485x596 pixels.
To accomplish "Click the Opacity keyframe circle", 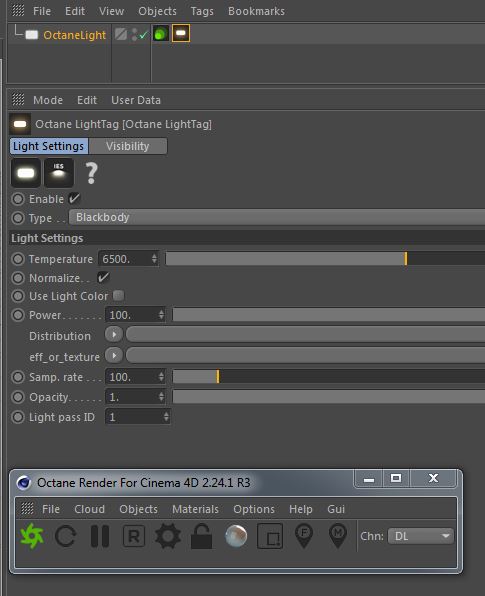I will [x=18, y=397].
